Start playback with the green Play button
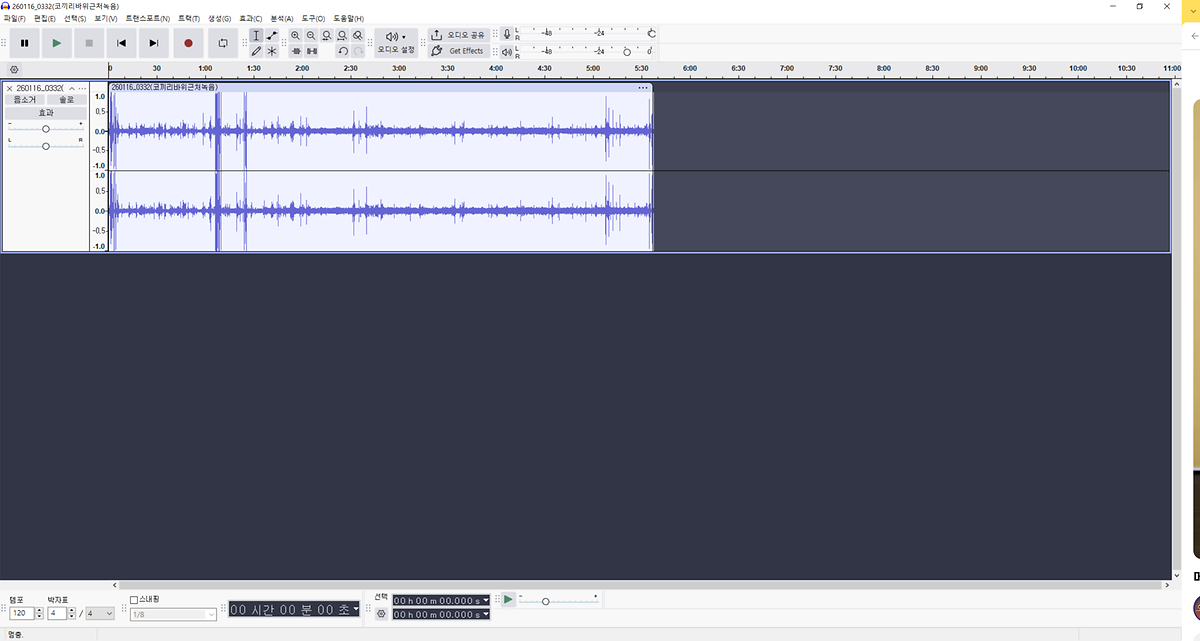The height and width of the screenshot is (641, 1200). [x=57, y=43]
